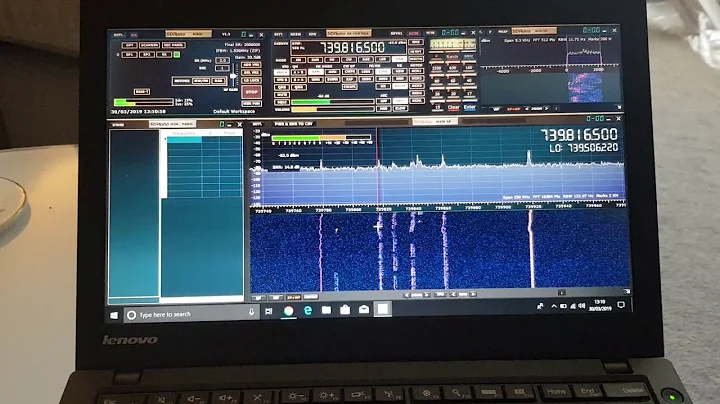Click the COMBO view button in Main SP
The width and height of the screenshot is (720, 404).
[x=311, y=296]
